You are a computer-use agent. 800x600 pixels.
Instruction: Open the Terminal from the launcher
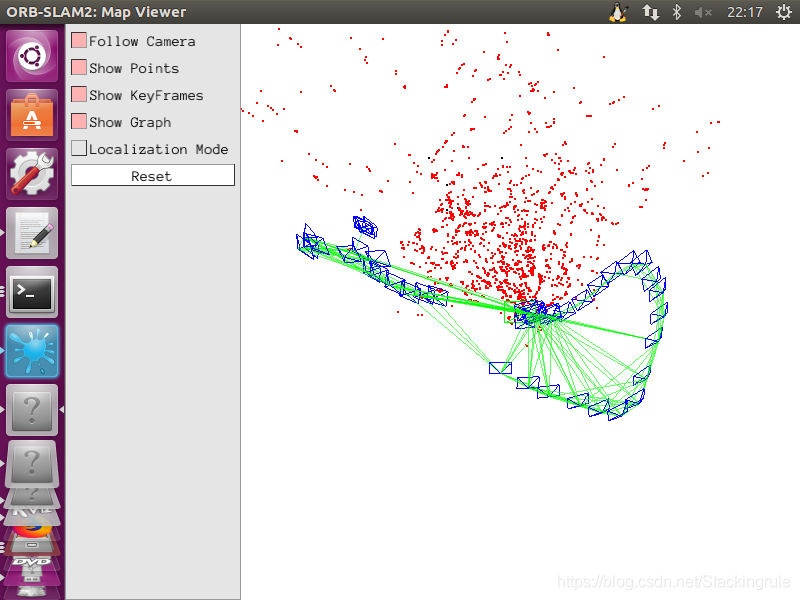point(32,292)
